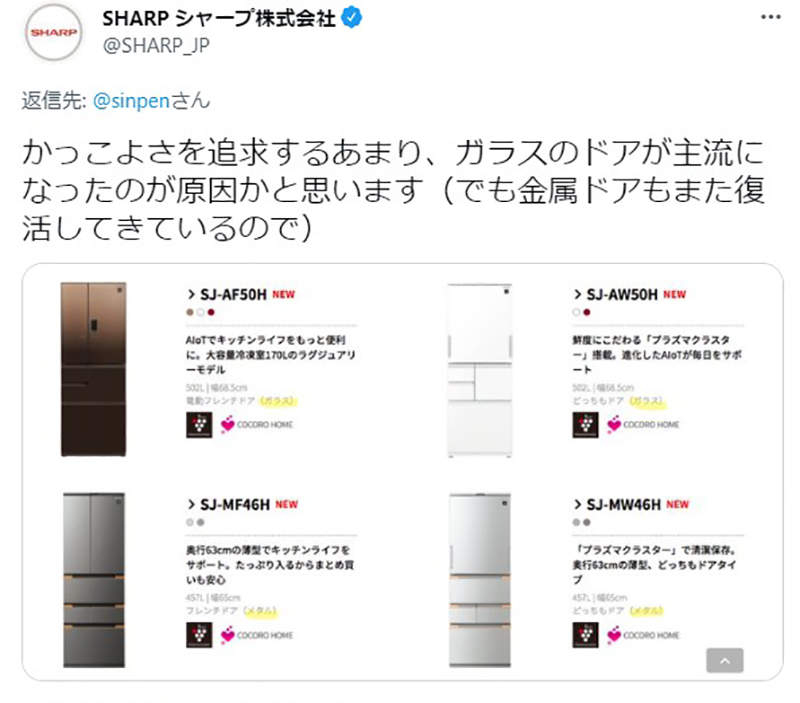Screen dimensions: 800x703
Task: Click the silver SJ-MW46H refrigerator image
Action: click(480, 580)
